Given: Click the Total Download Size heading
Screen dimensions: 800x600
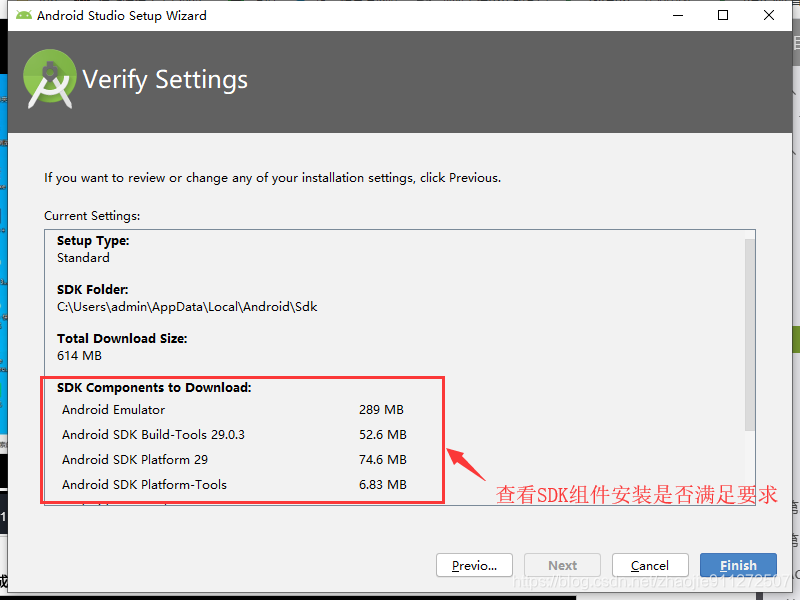Looking at the screenshot, I should pyautogui.click(x=122, y=339).
